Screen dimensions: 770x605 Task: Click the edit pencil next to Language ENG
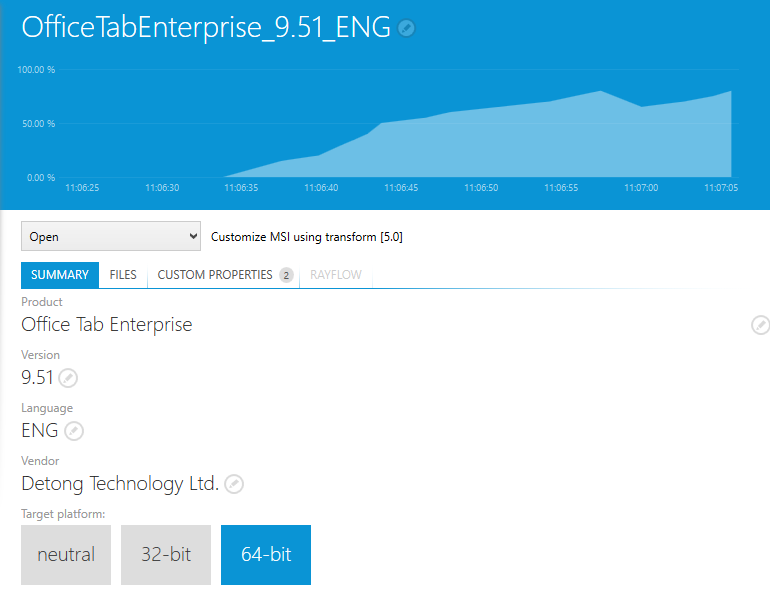(x=74, y=431)
